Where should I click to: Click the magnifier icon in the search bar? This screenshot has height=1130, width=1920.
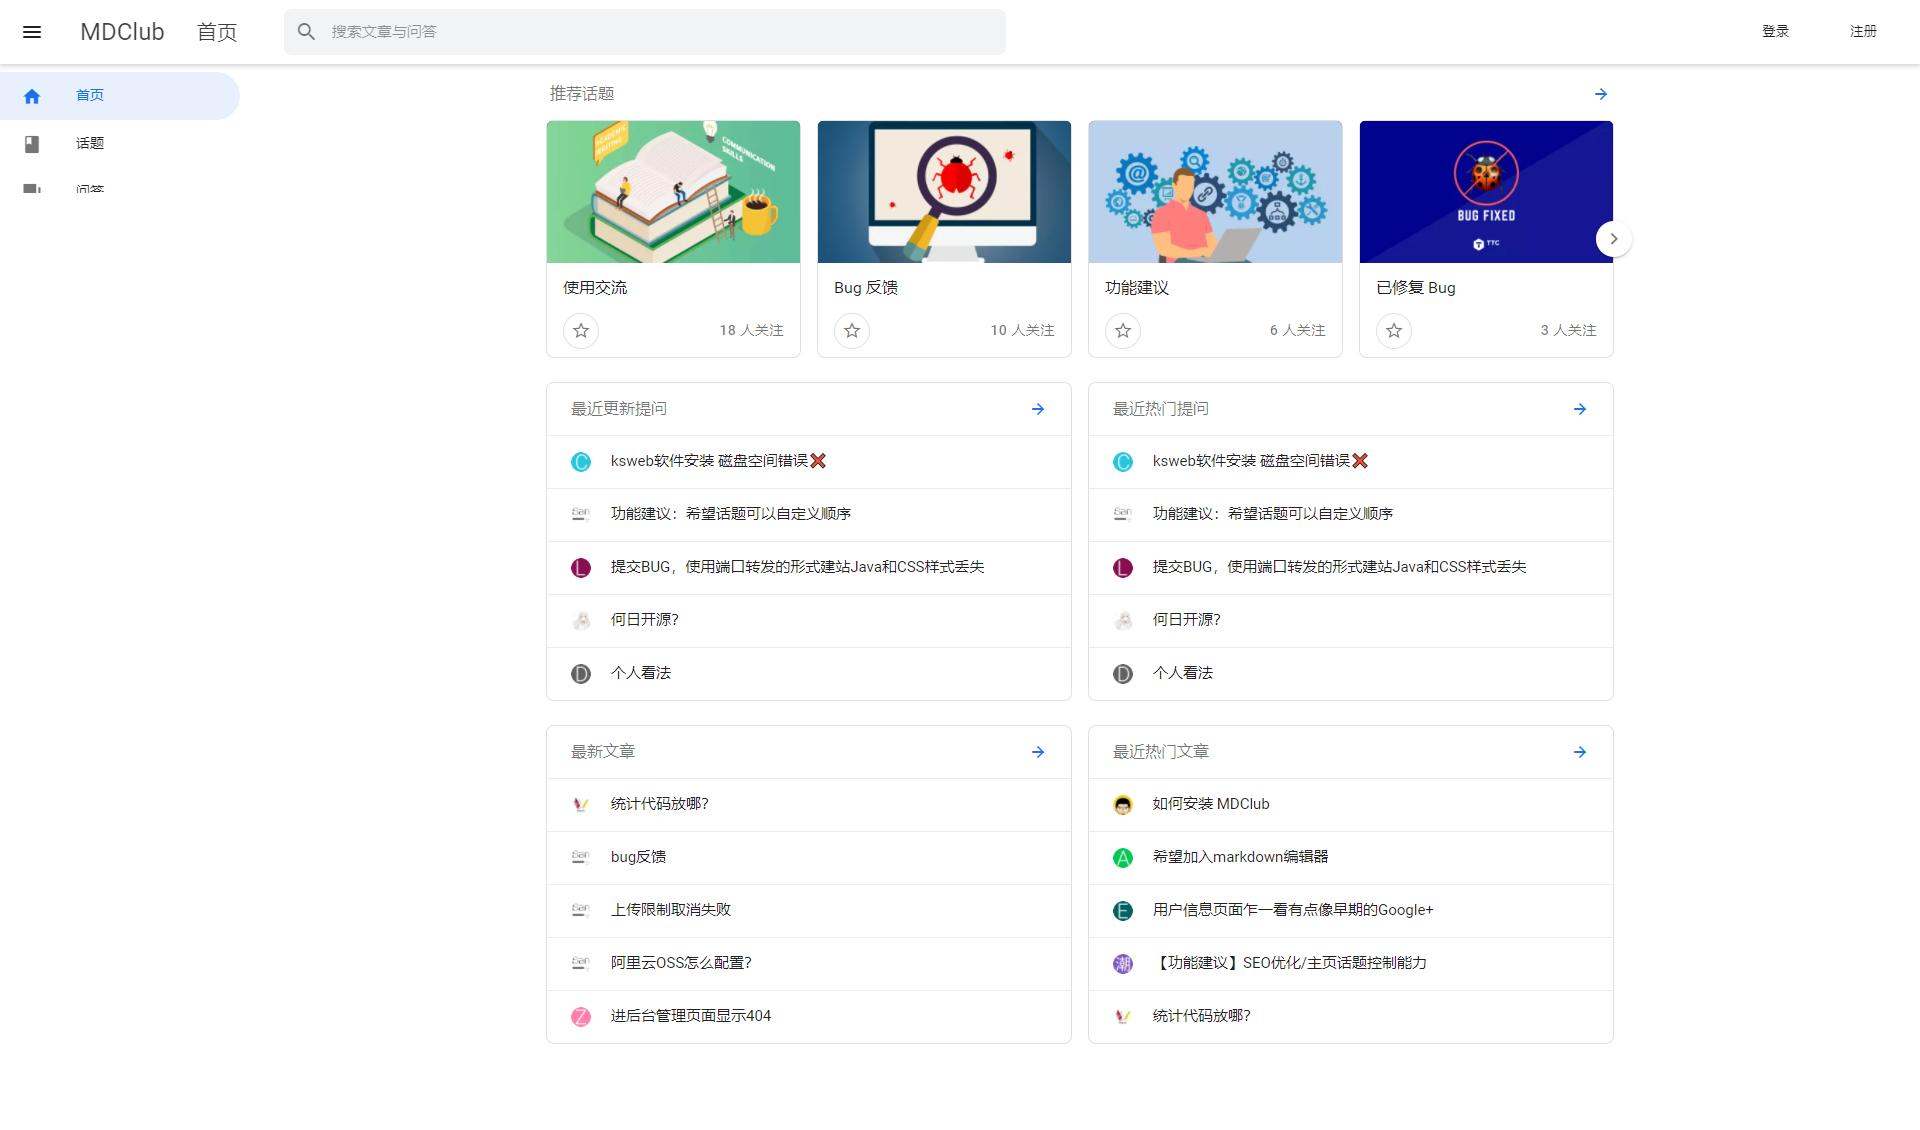pyautogui.click(x=307, y=31)
